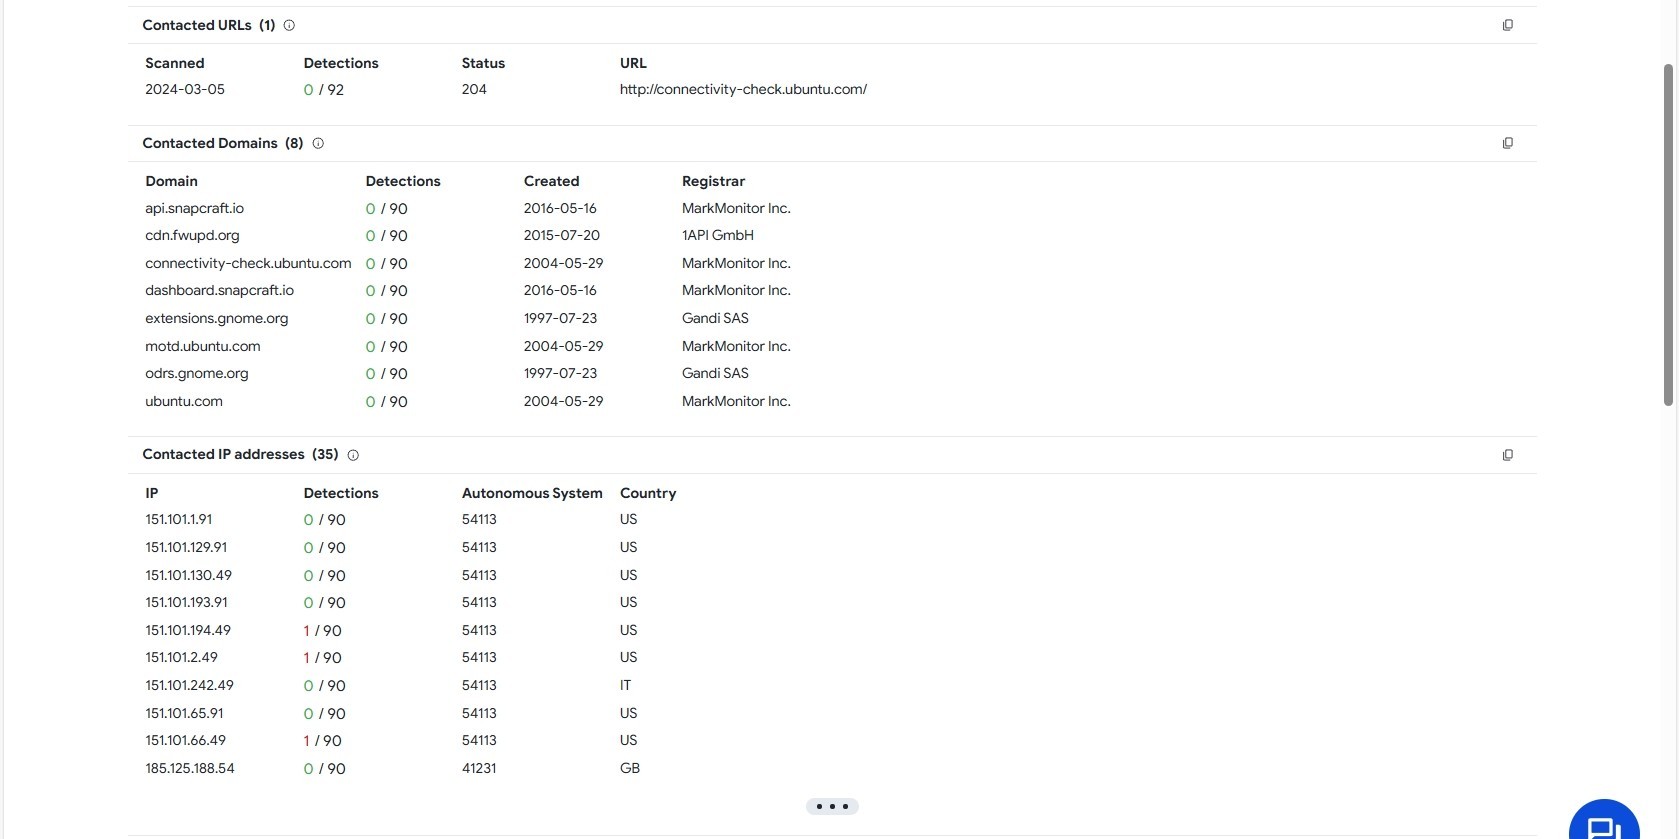Select the 0 / 92 URL detections value

click(324, 89)
